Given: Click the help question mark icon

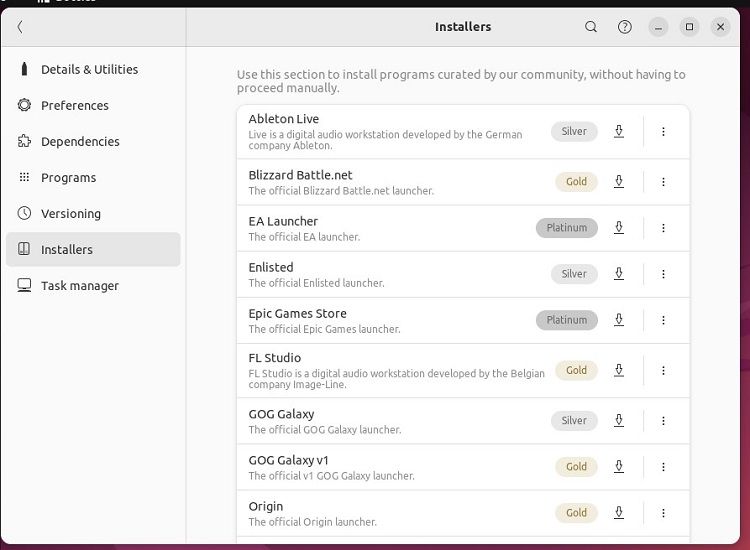Looking at the screenshot, I should click(625, 27).
